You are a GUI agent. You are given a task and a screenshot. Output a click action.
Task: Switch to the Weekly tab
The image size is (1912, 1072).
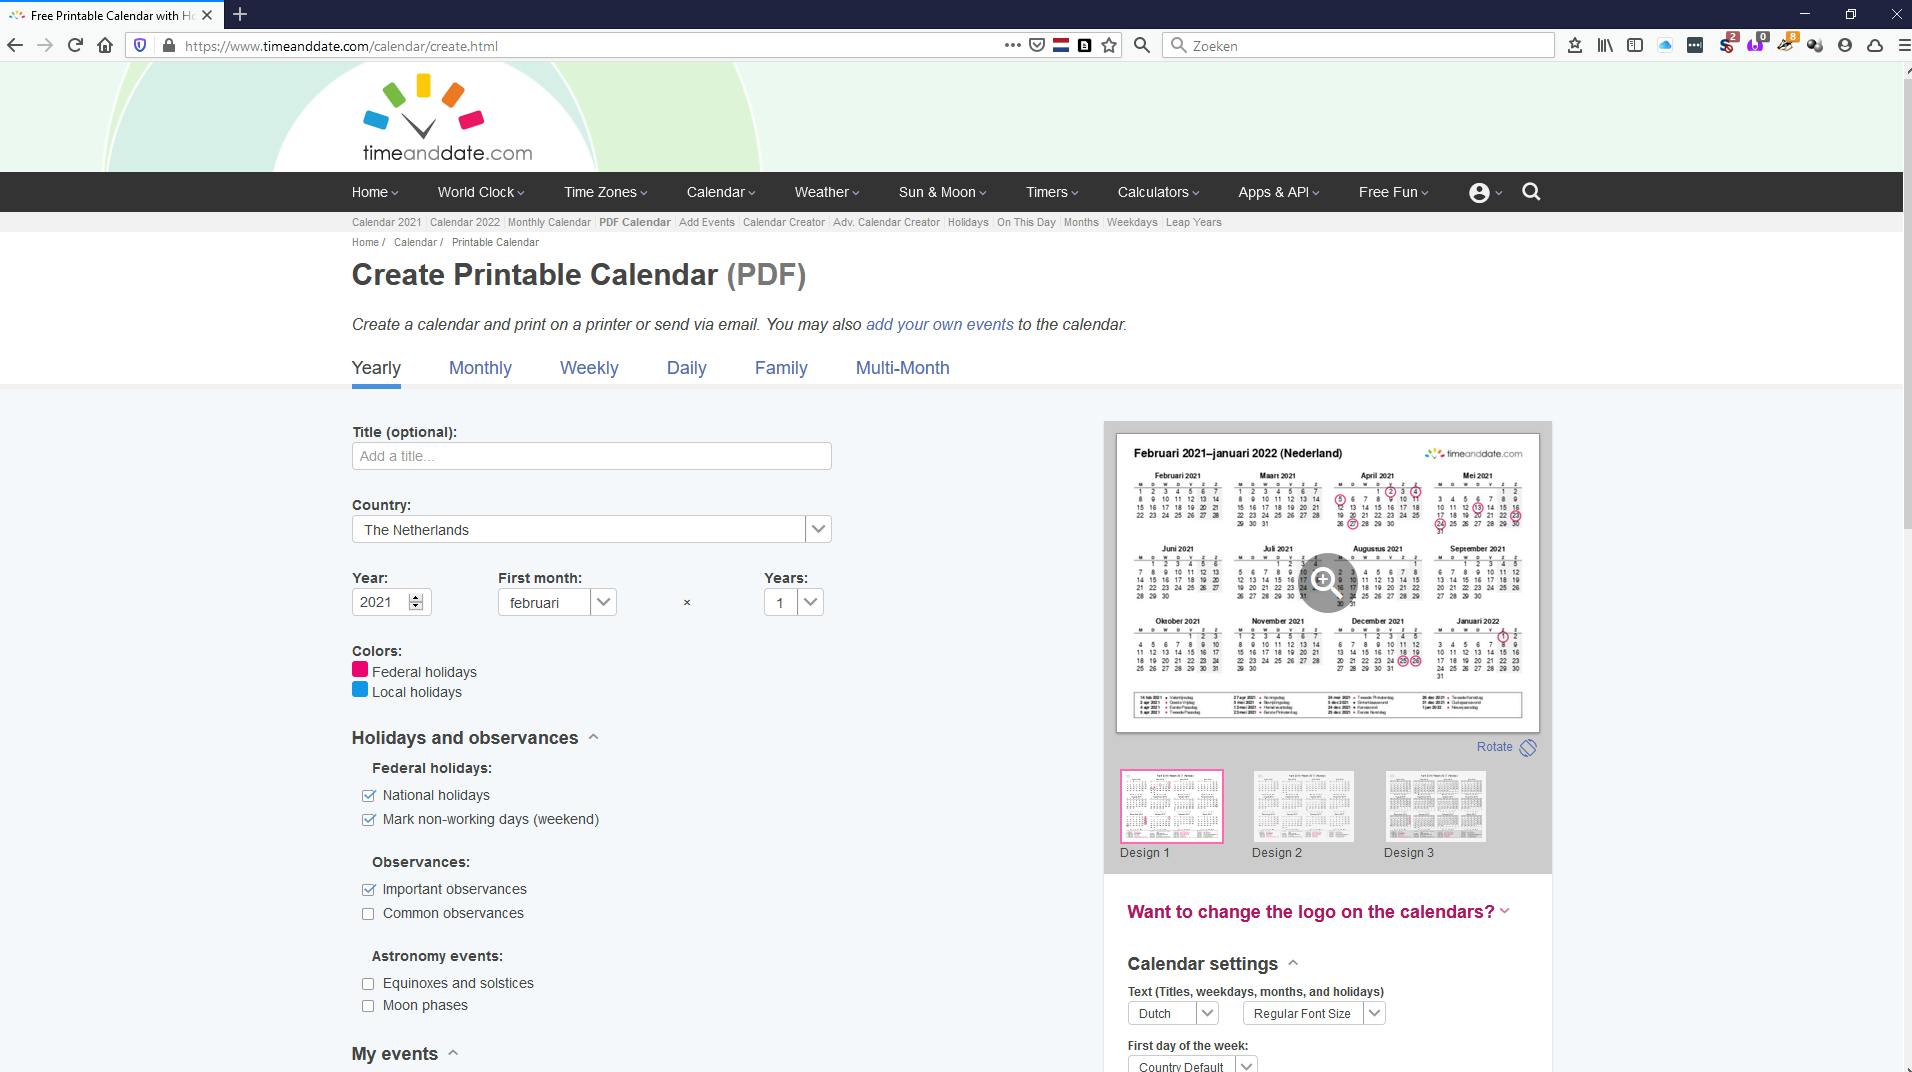589,368
